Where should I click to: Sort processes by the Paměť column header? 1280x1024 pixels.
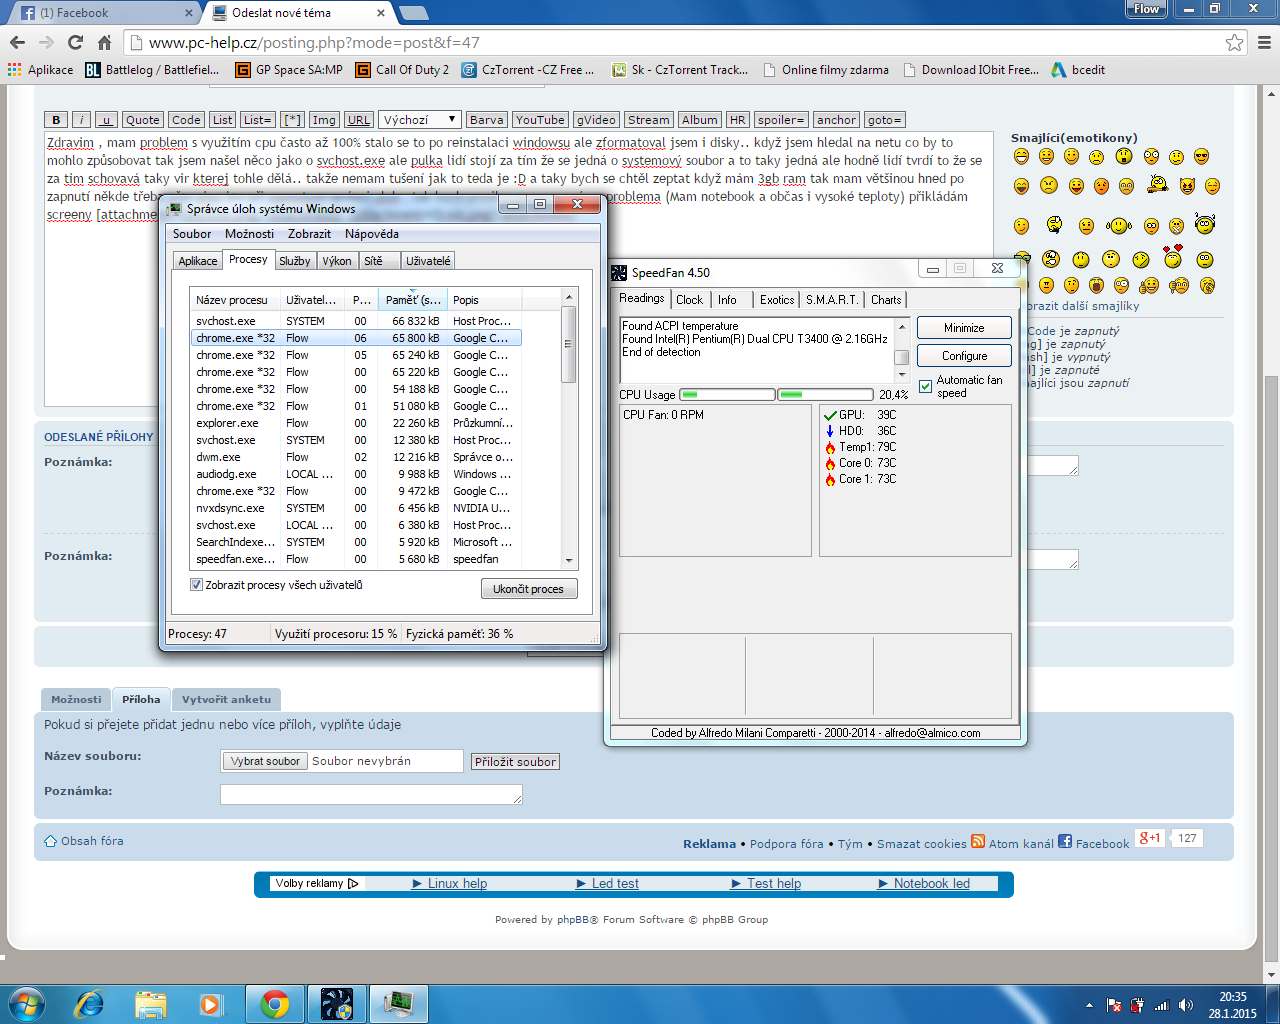pos(412,300)
